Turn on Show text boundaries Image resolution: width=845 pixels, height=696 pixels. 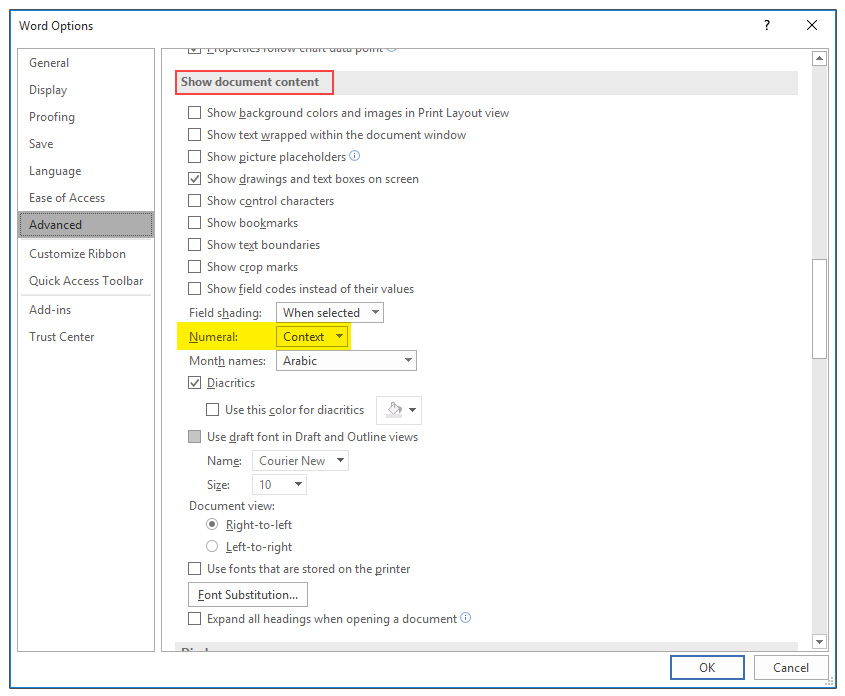194,245
